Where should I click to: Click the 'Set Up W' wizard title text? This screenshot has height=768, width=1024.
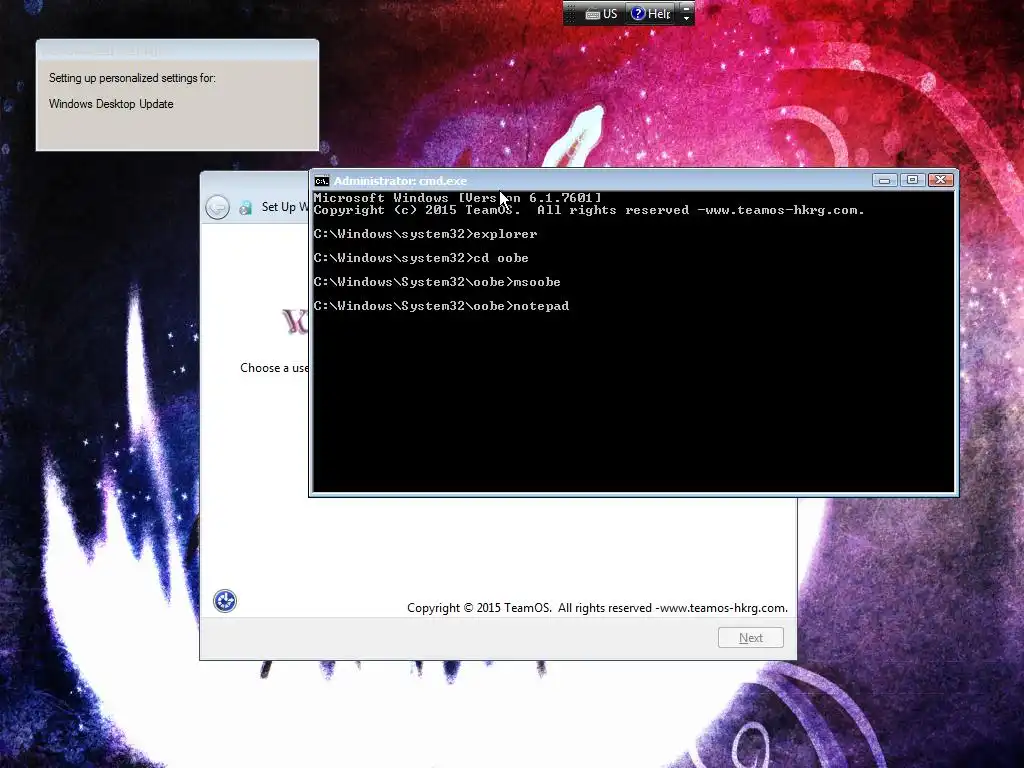[285, 207]
